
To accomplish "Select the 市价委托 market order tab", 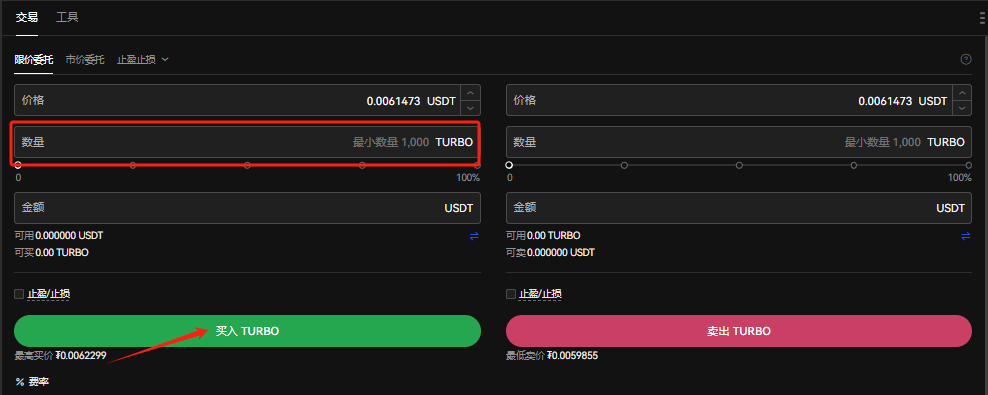I will (85, 60).
